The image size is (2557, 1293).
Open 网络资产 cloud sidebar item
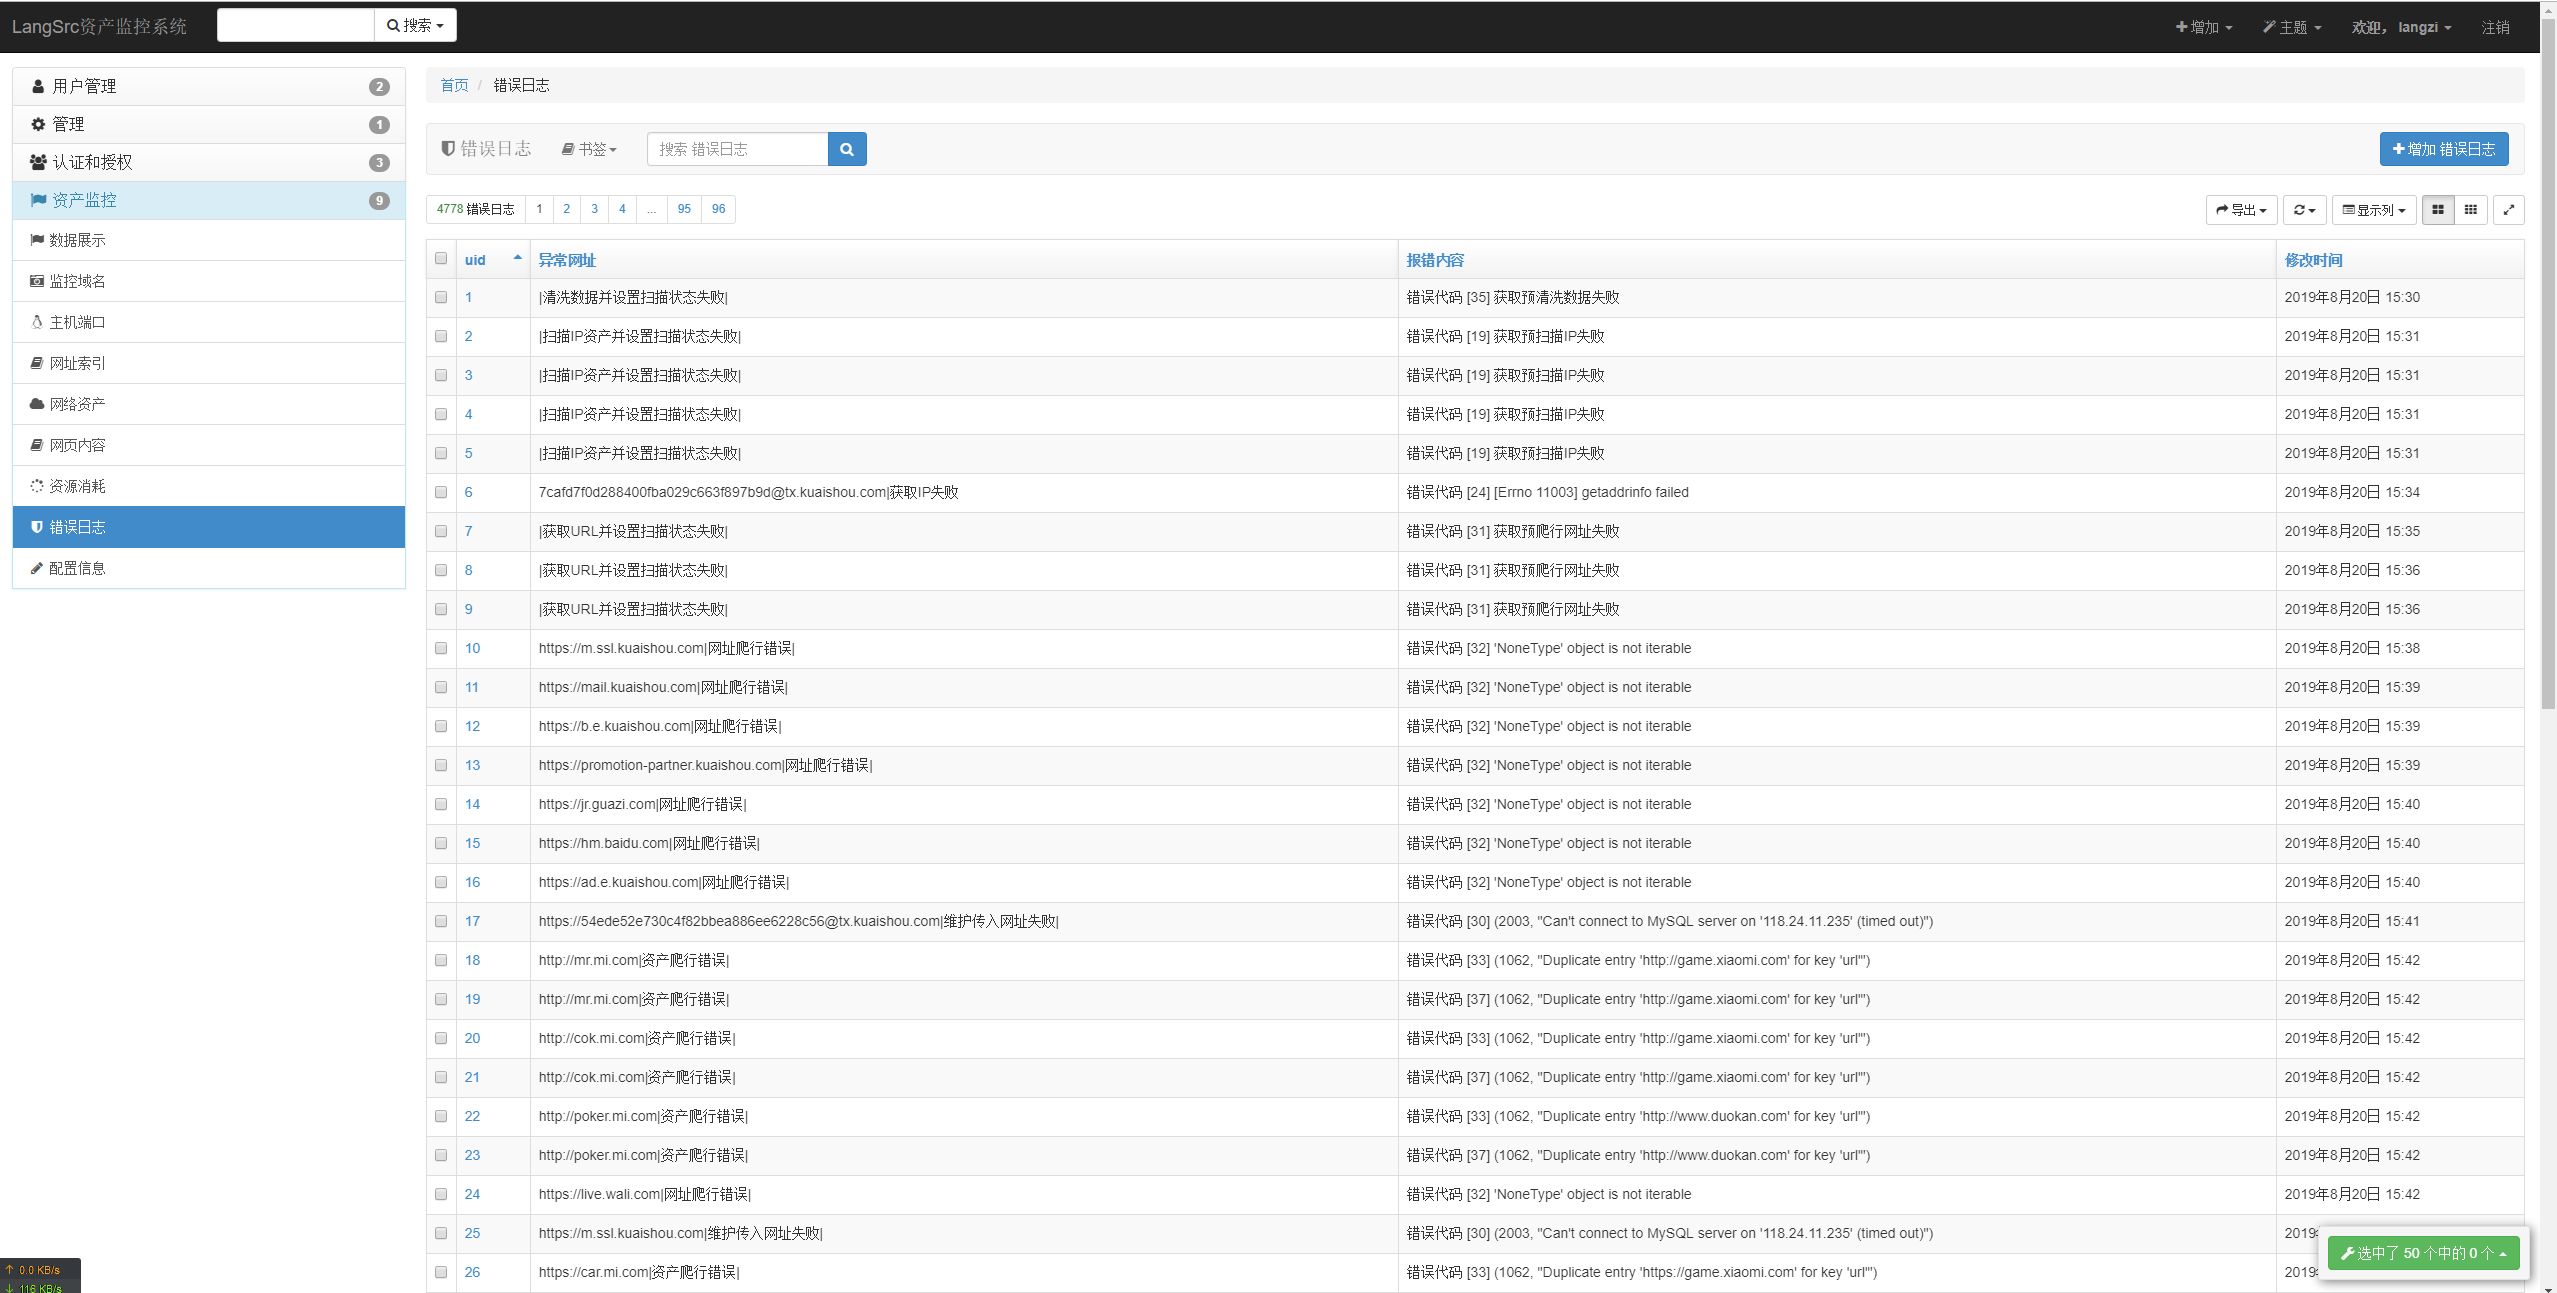[x=77, y=404]
